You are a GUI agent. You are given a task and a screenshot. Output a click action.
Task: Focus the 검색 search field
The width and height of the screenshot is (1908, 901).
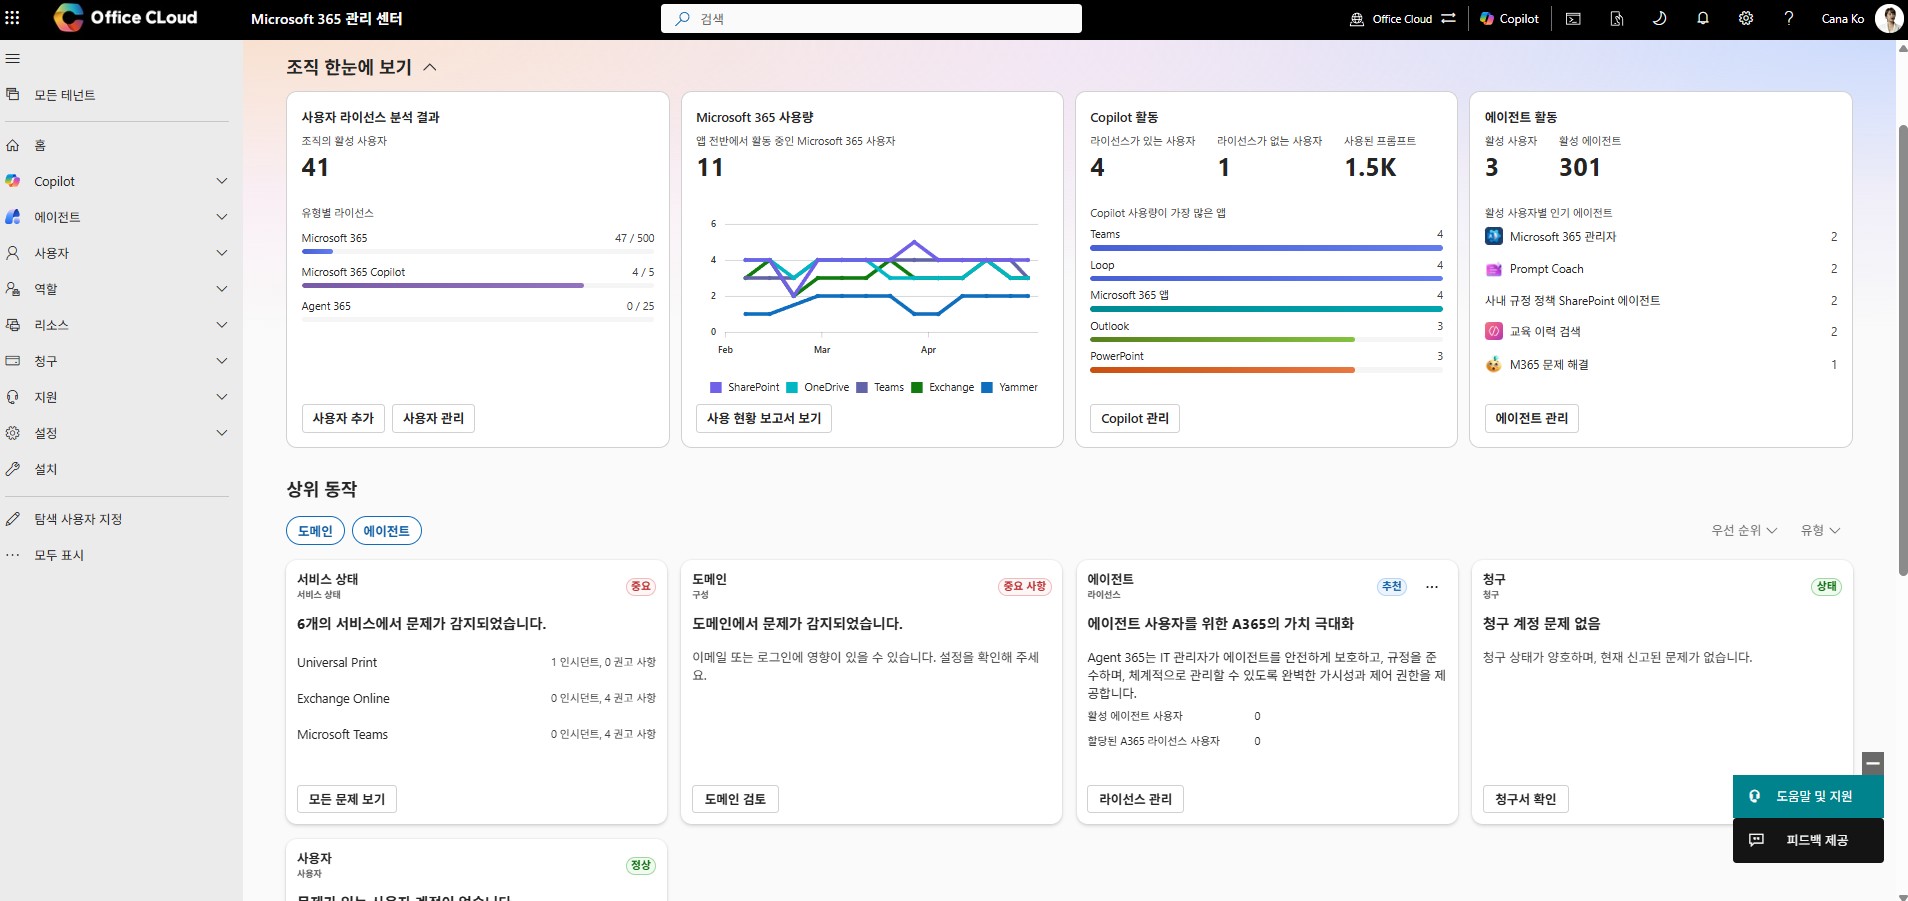[871, 18]
